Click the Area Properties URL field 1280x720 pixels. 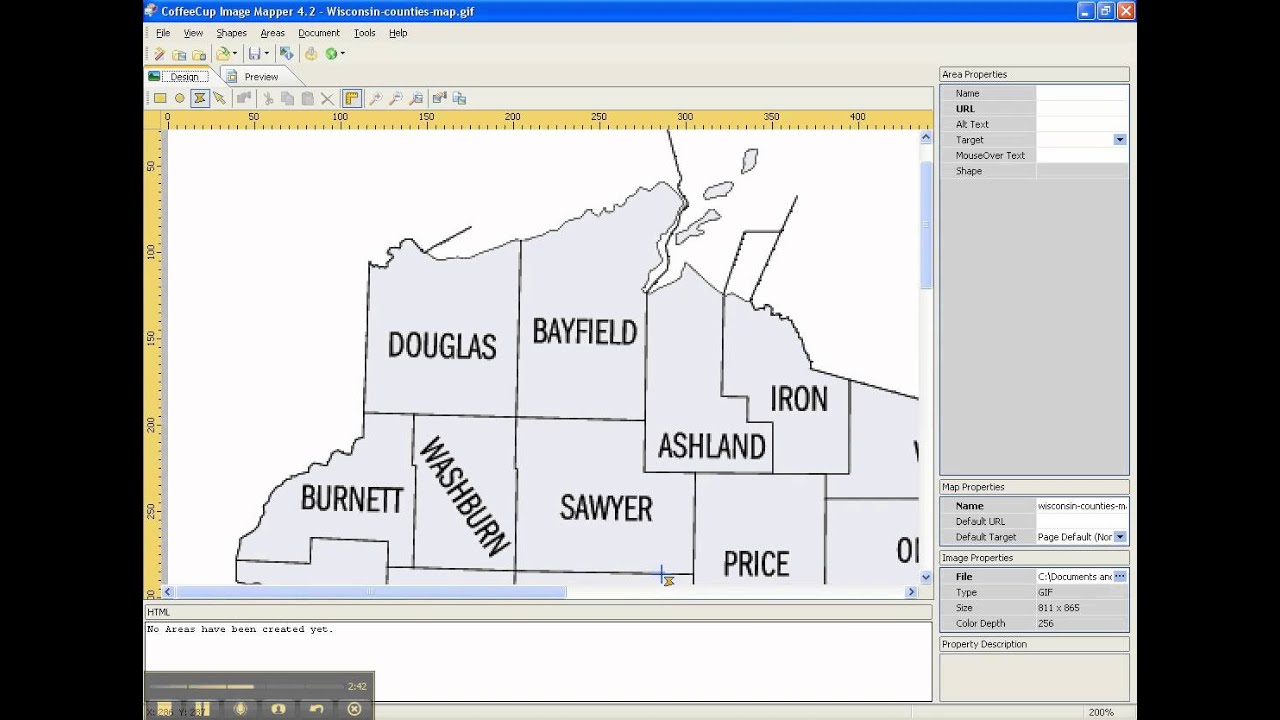[1082, 109]
